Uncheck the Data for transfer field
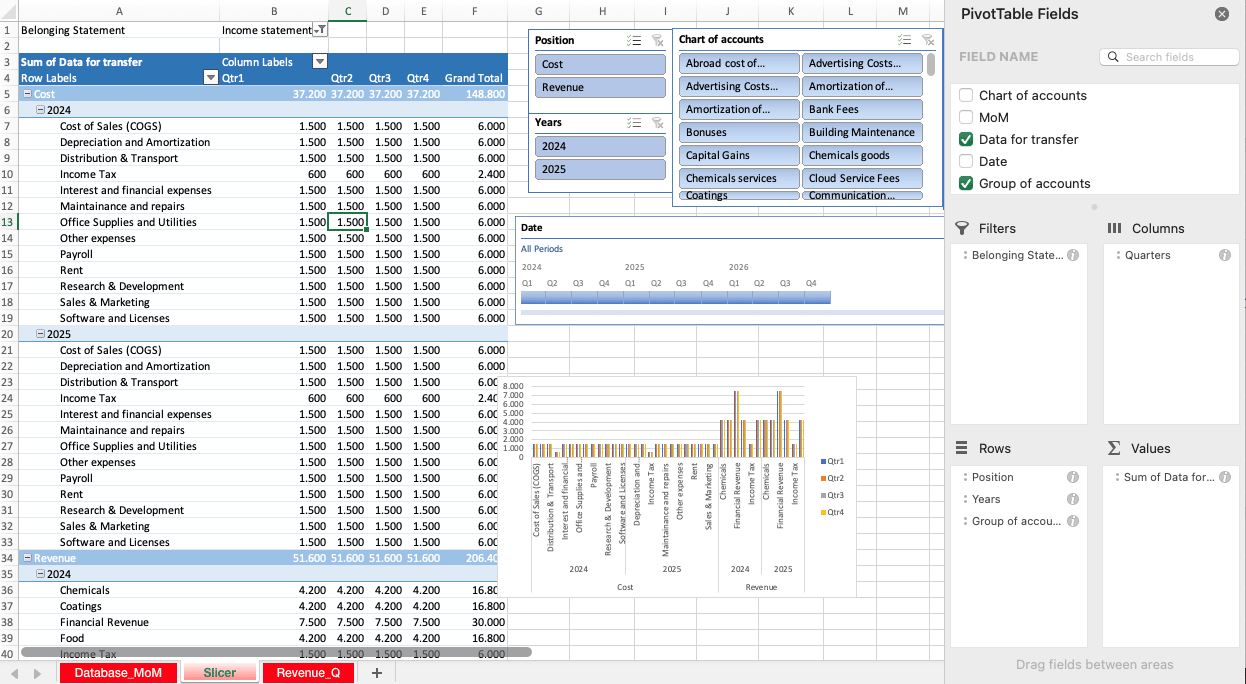This screenshot has height=684, width=1246. coord(966,139)
